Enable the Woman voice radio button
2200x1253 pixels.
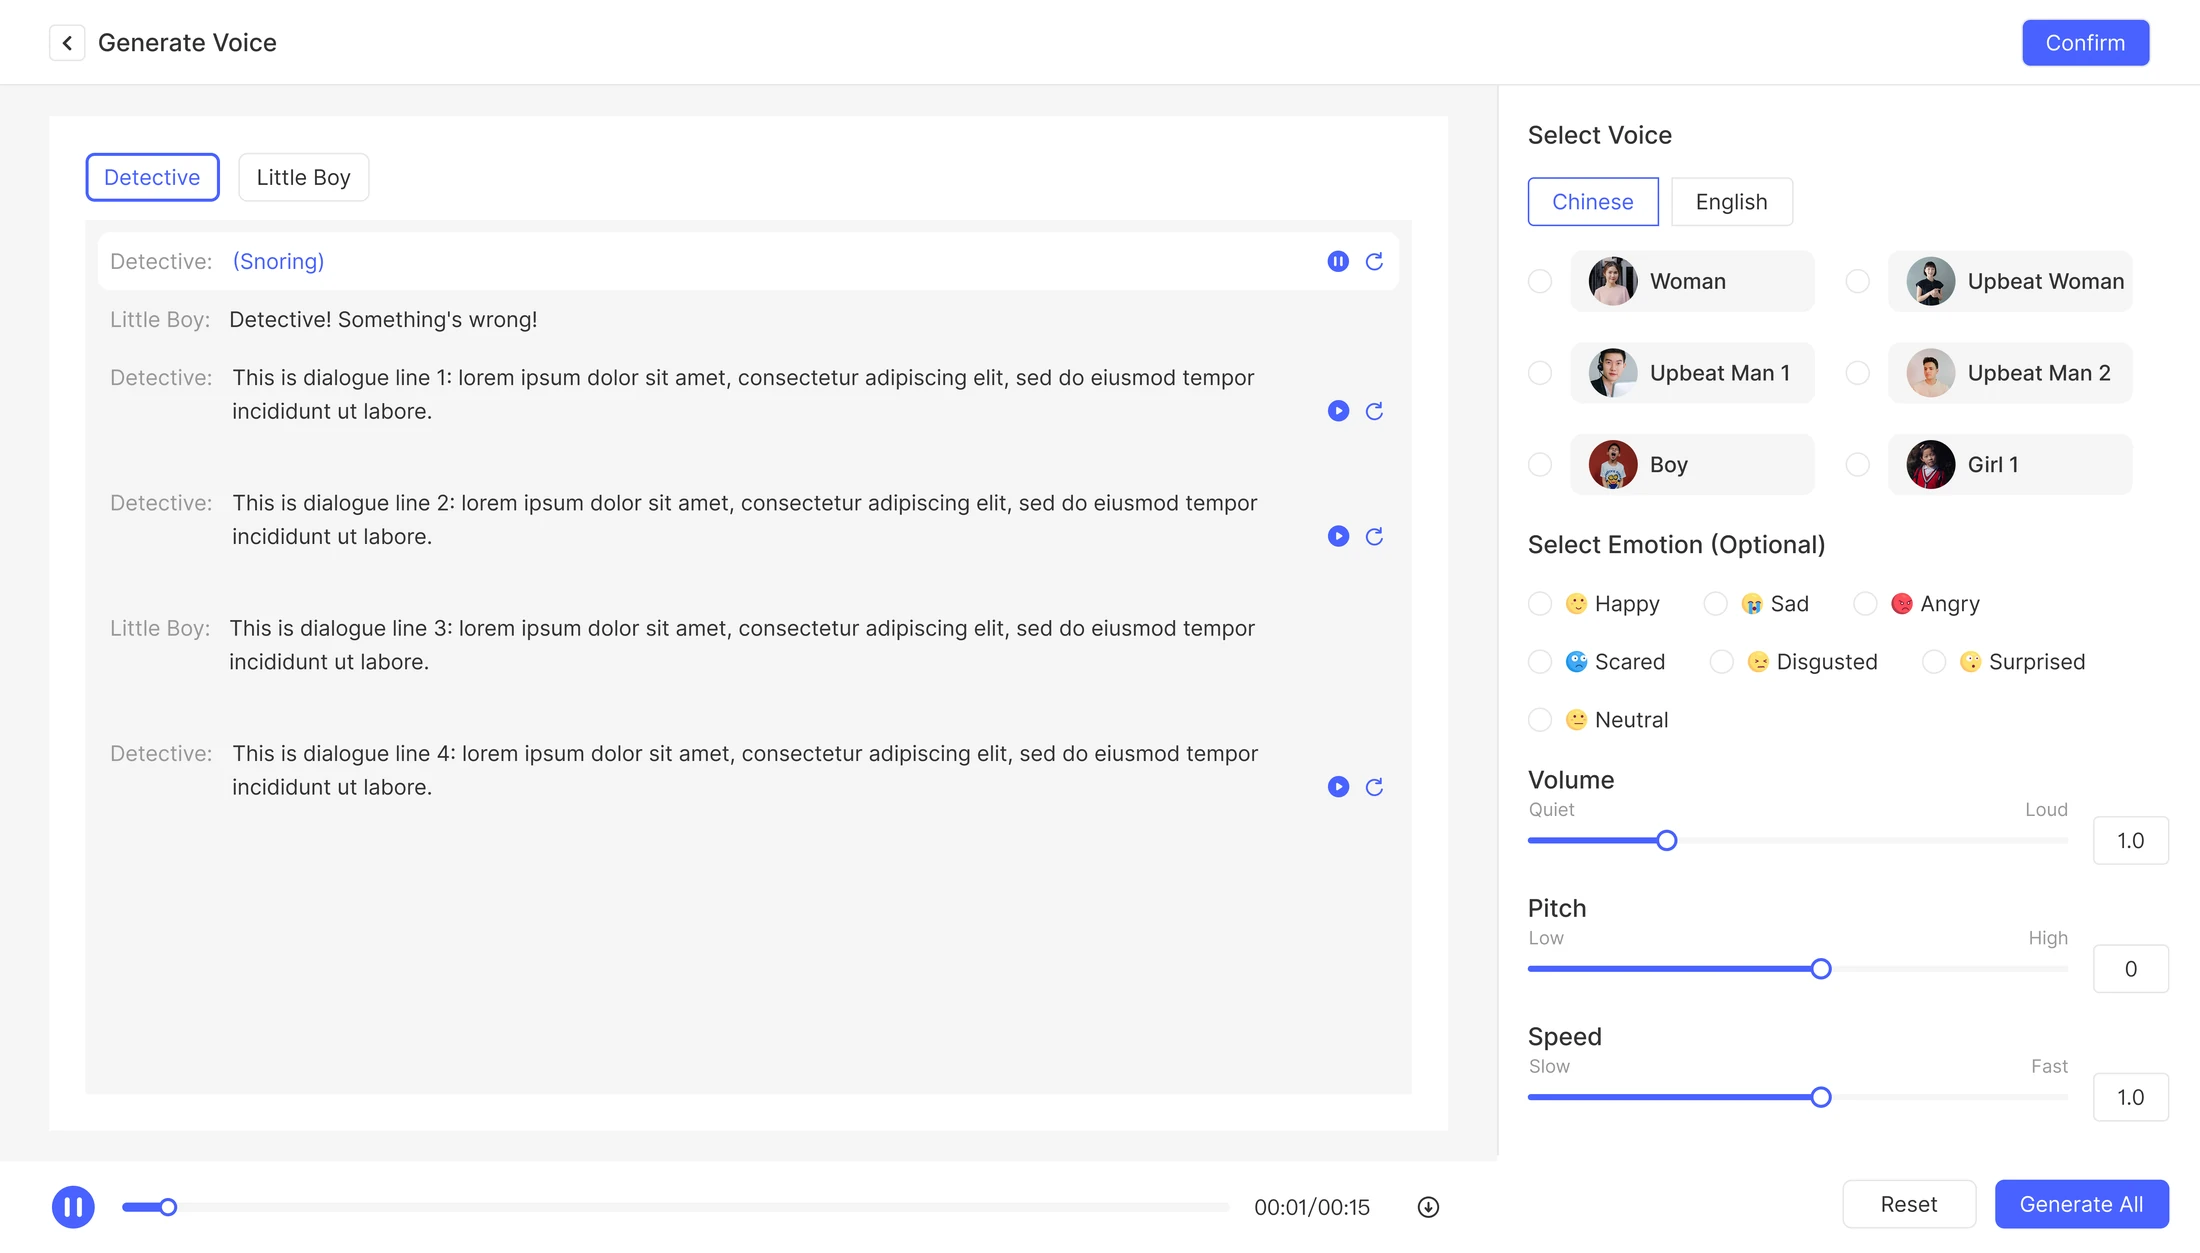(x=1540, y=281)
